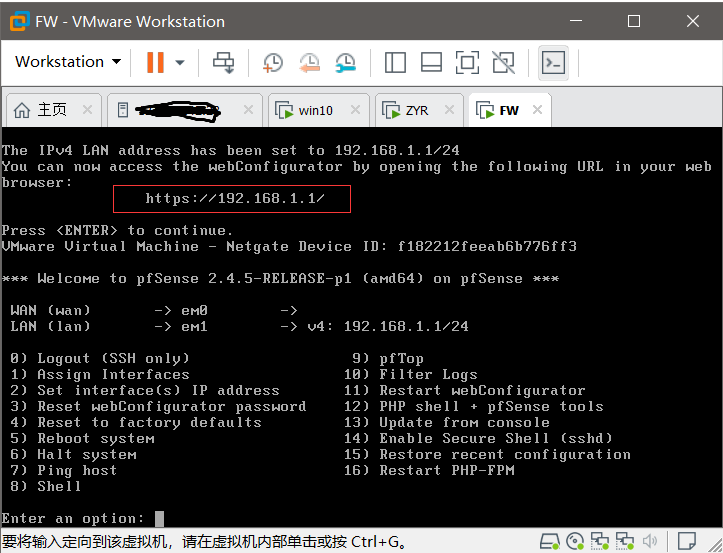Click '4) Reset to factory defaults' line
This screenshot has height=553, width=723.
(x=136, y=422)
